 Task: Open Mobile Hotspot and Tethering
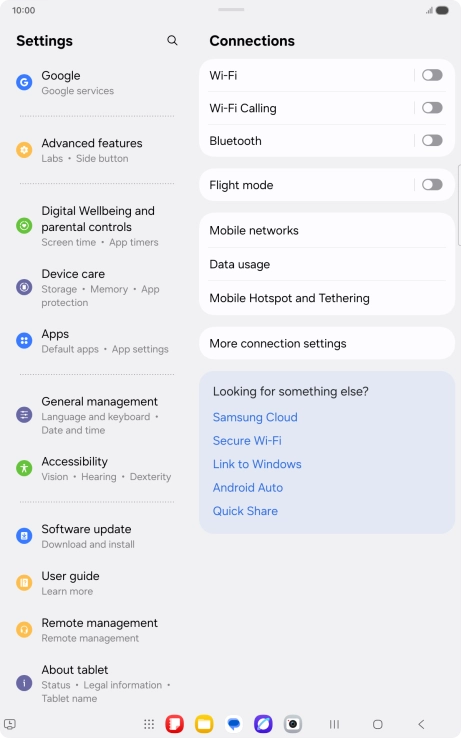(x=327, y=298)
